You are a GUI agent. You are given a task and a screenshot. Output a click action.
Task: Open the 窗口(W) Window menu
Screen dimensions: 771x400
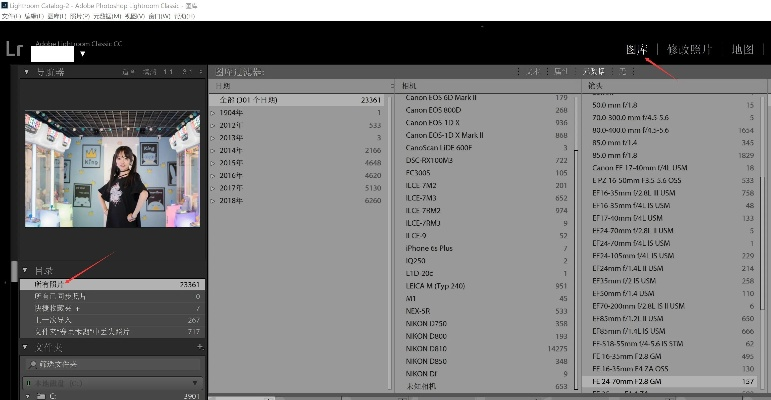(x=159, y=16)
